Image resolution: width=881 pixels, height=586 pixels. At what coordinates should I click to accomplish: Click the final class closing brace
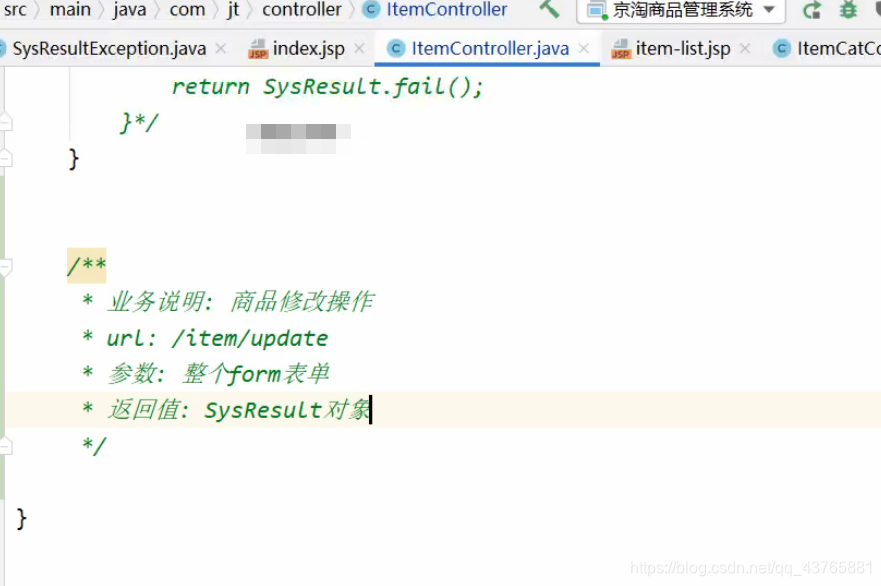tap(21, 518)
